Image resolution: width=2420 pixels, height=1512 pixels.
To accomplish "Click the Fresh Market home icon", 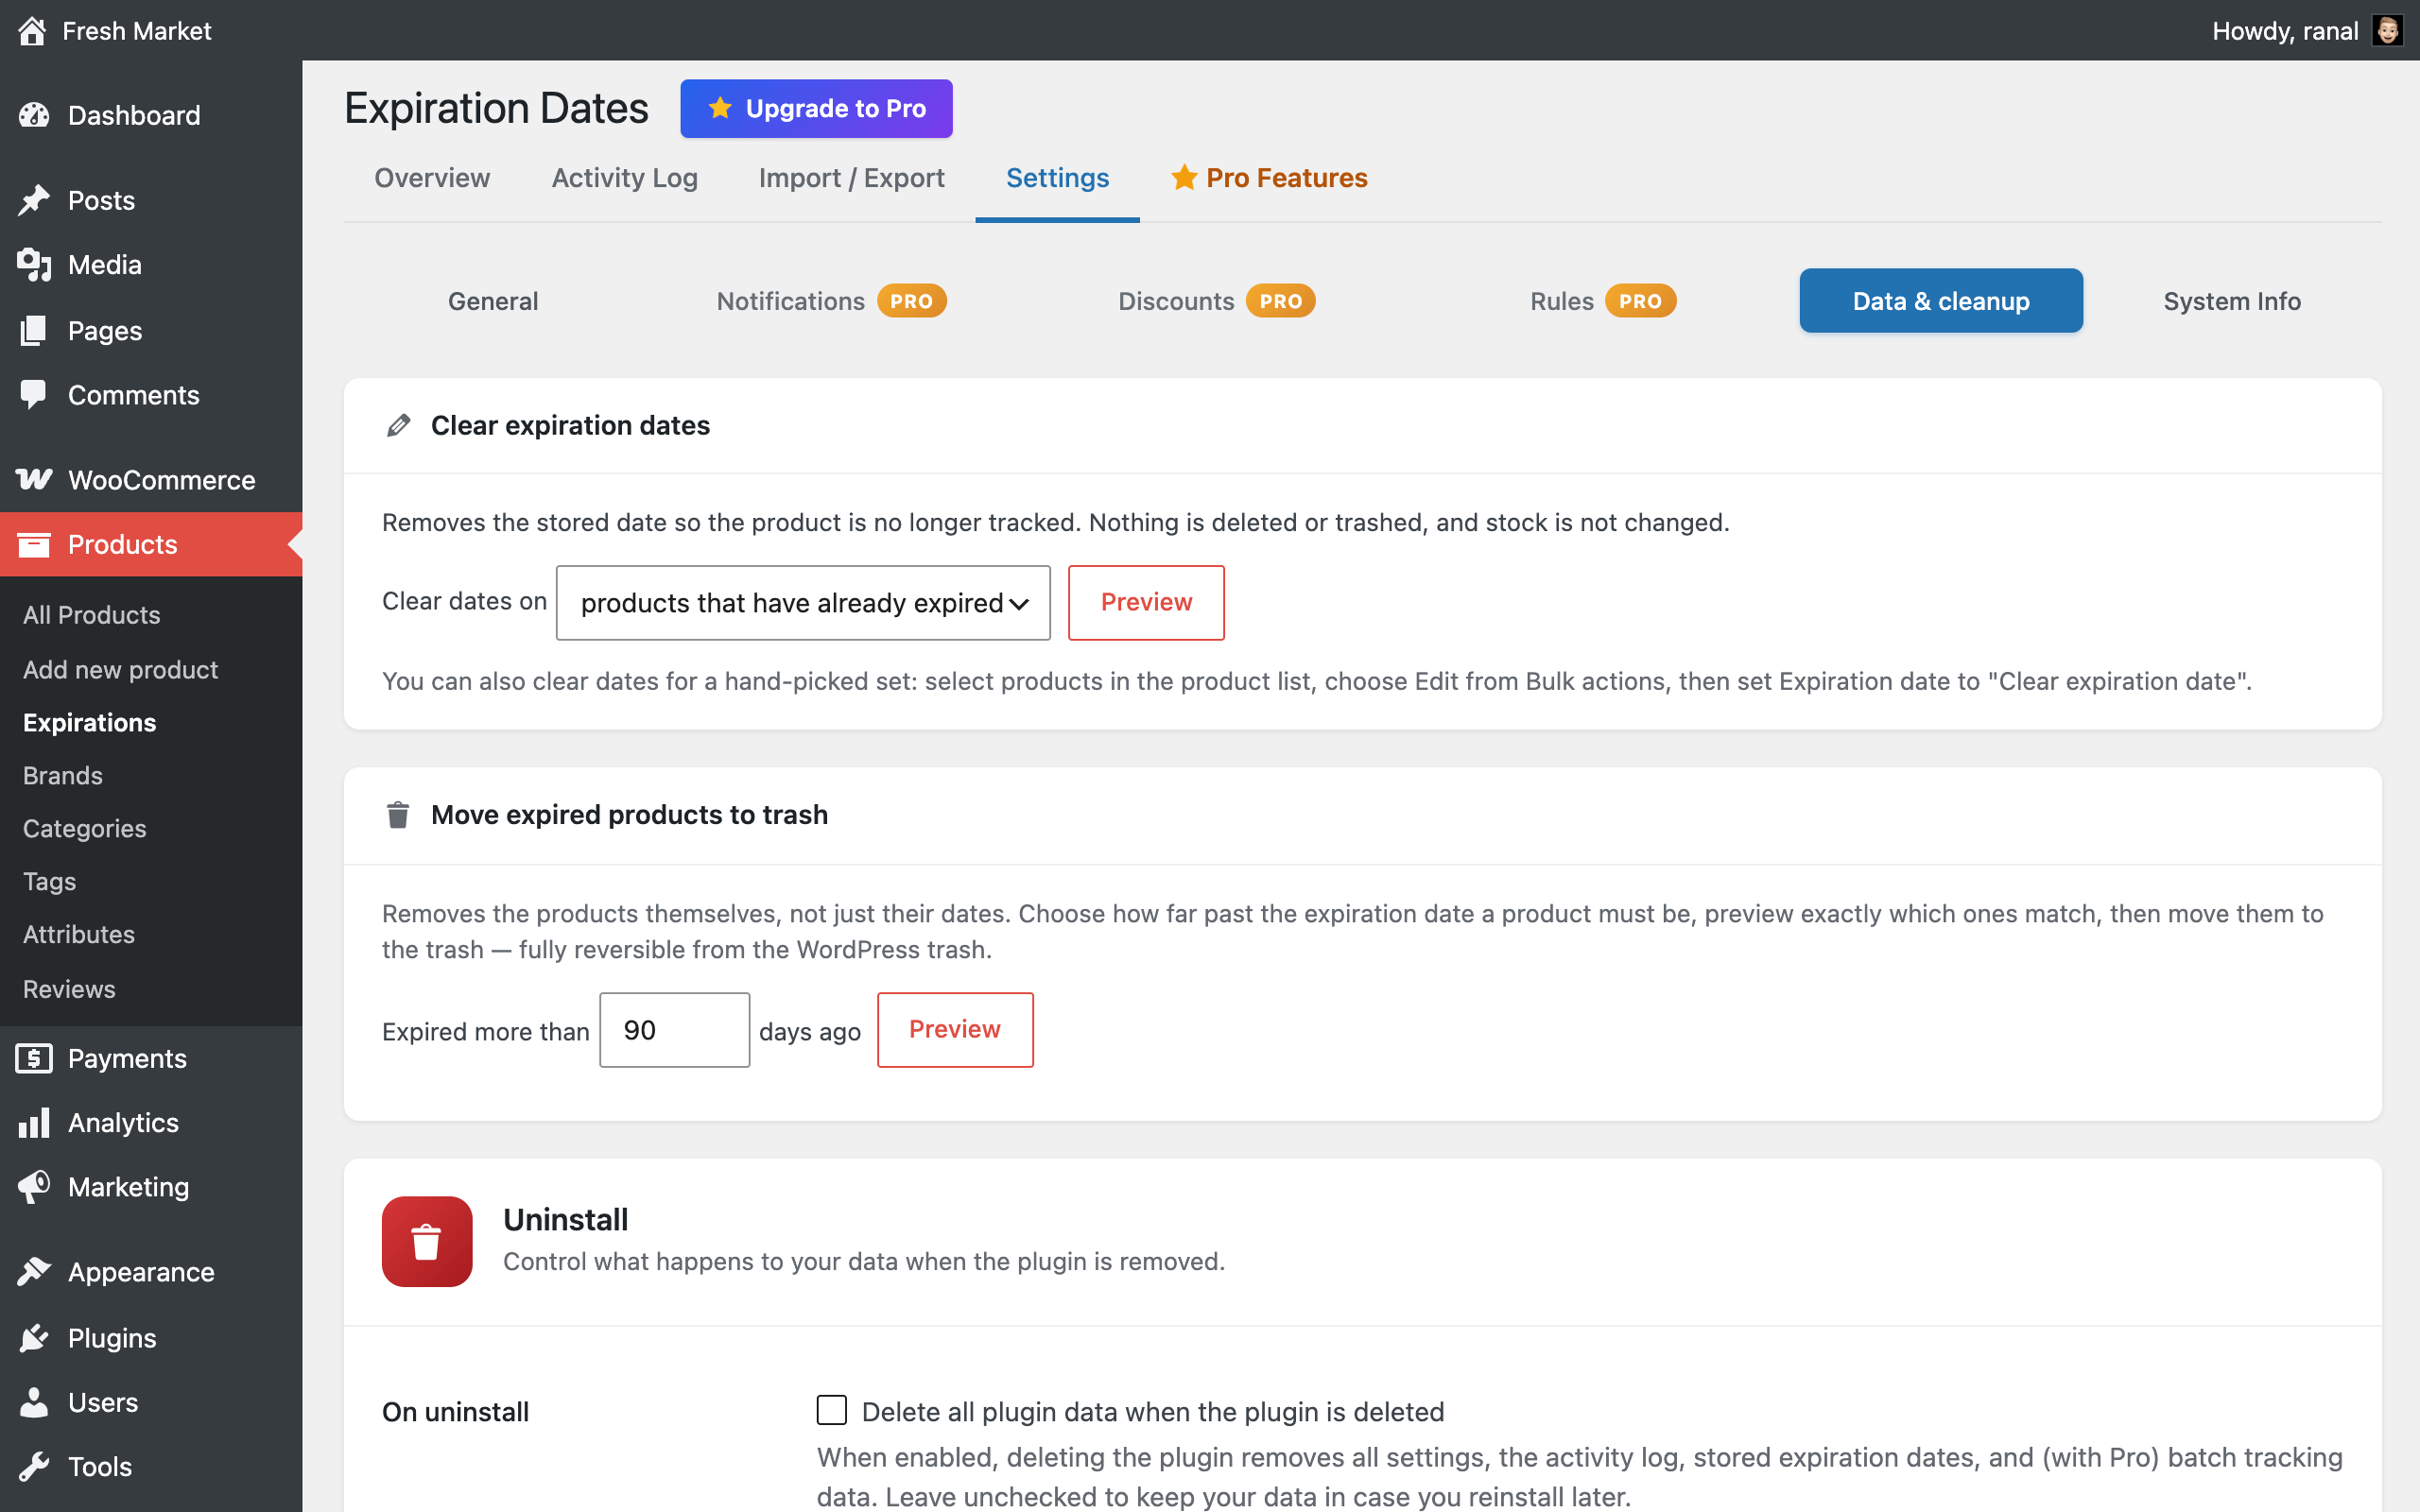I will [32, 31].
